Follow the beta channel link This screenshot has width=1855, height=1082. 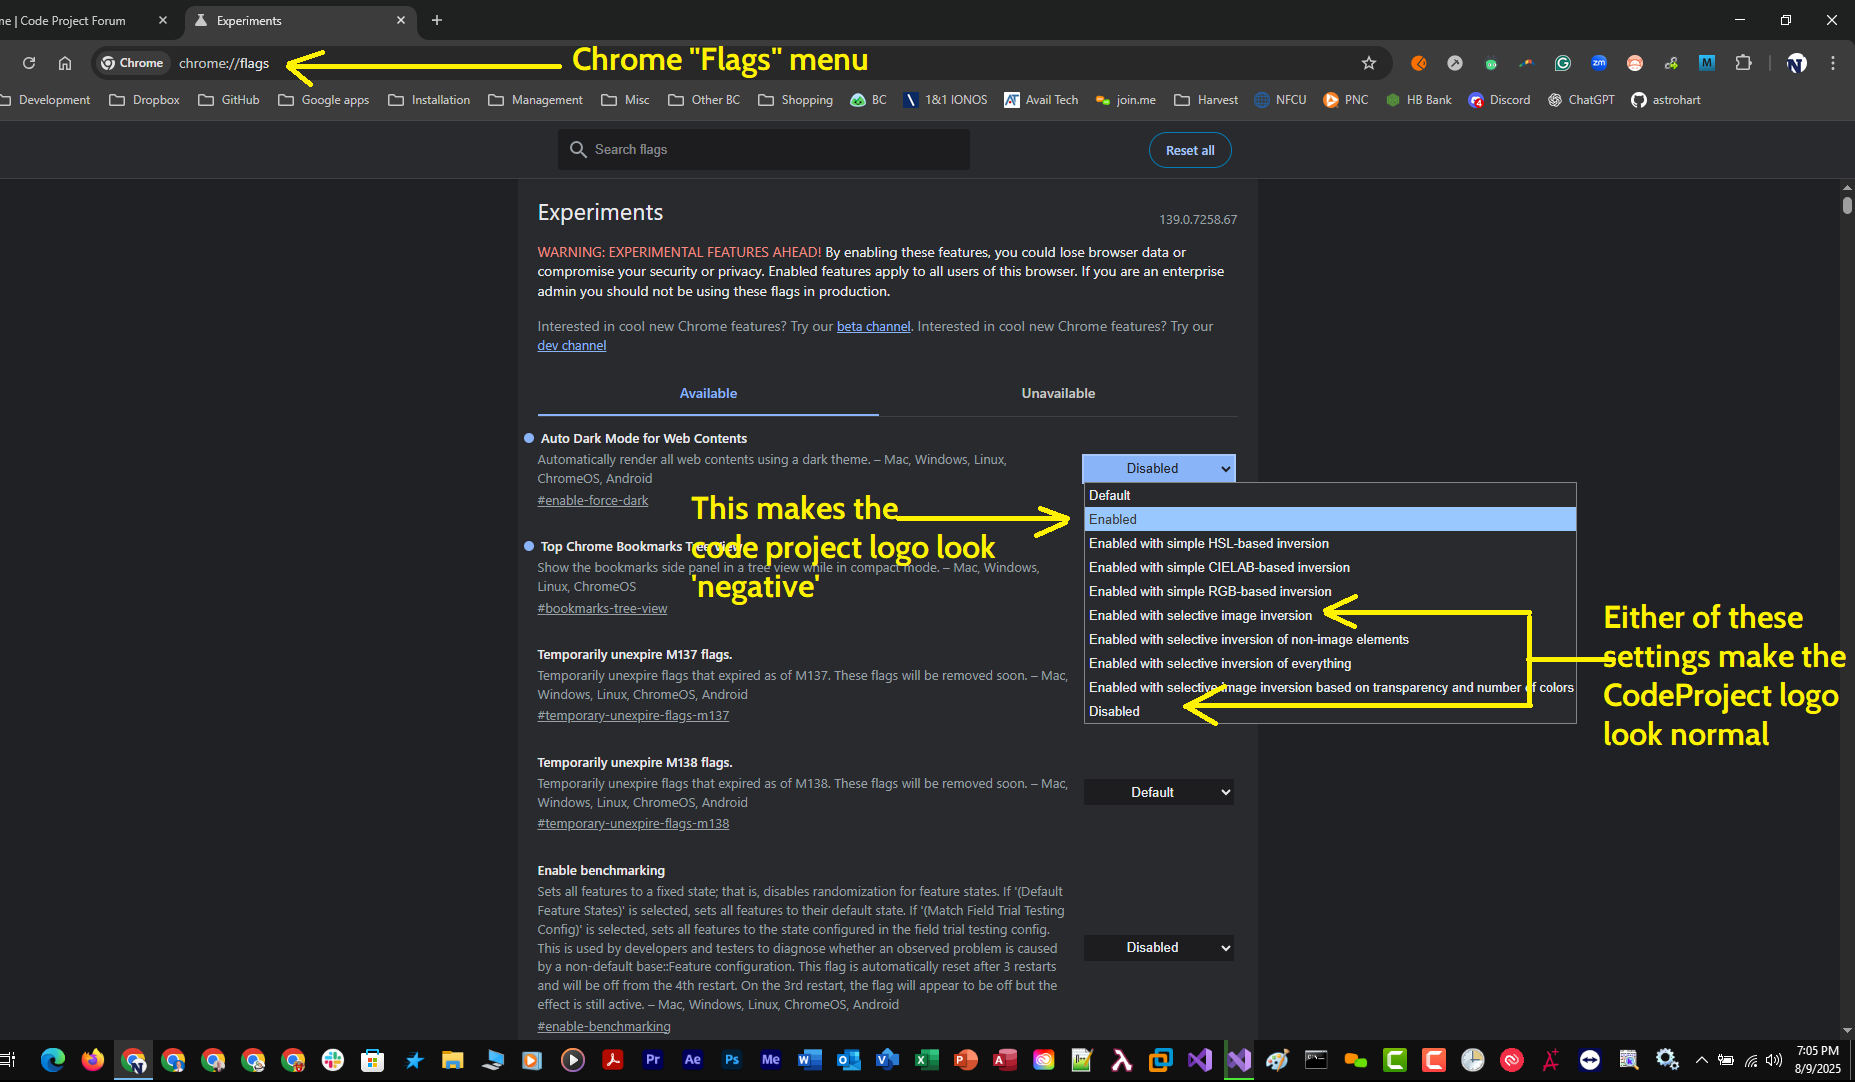(873, 326)
